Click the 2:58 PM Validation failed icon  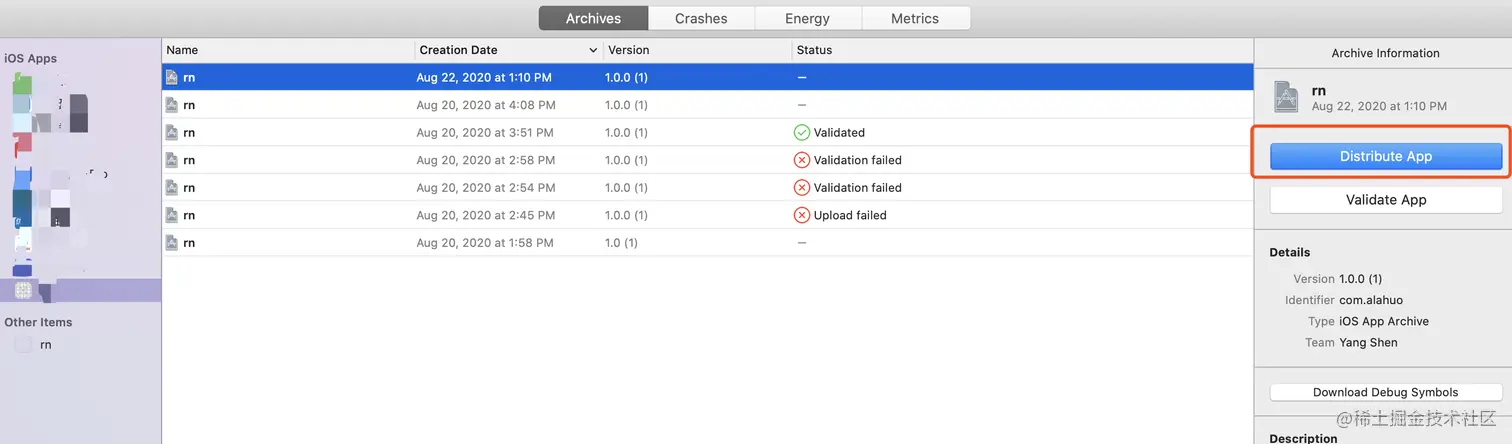pyautogui.click(x=801, y=160)
